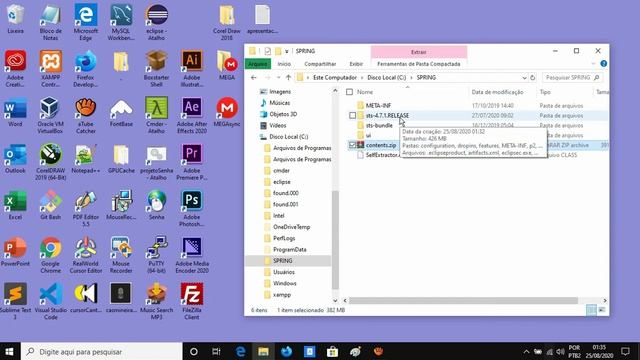Open the XAMPP Control Panel shortcut
640x360 pixels.
[51, 69]
